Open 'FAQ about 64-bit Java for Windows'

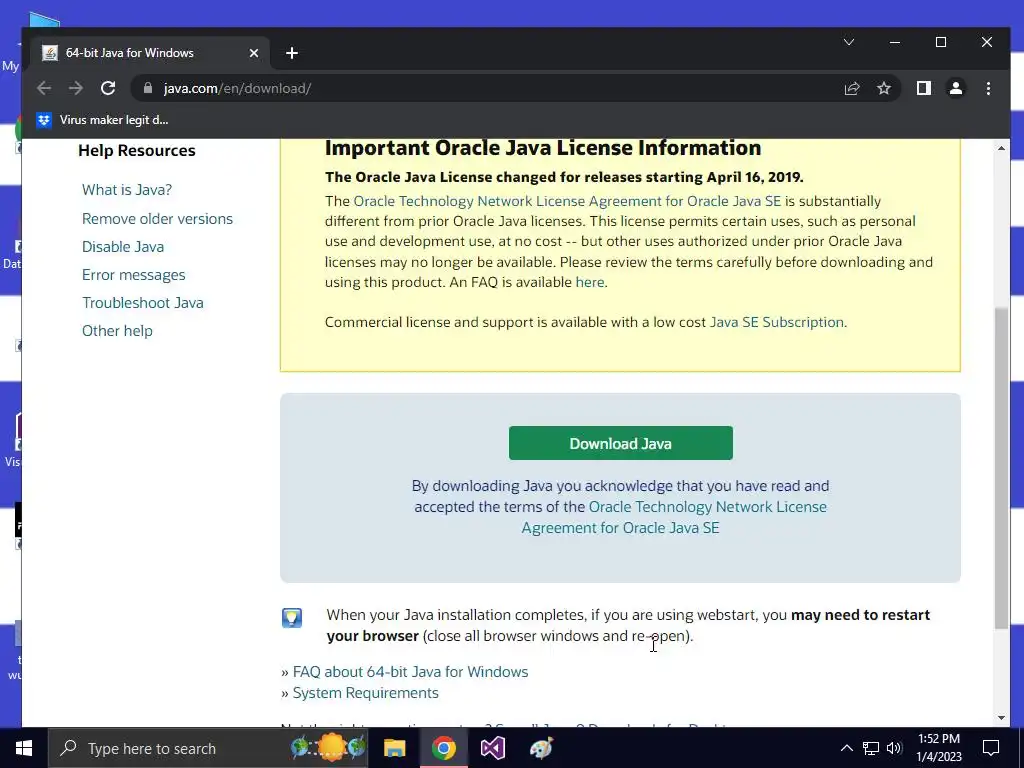410,672
